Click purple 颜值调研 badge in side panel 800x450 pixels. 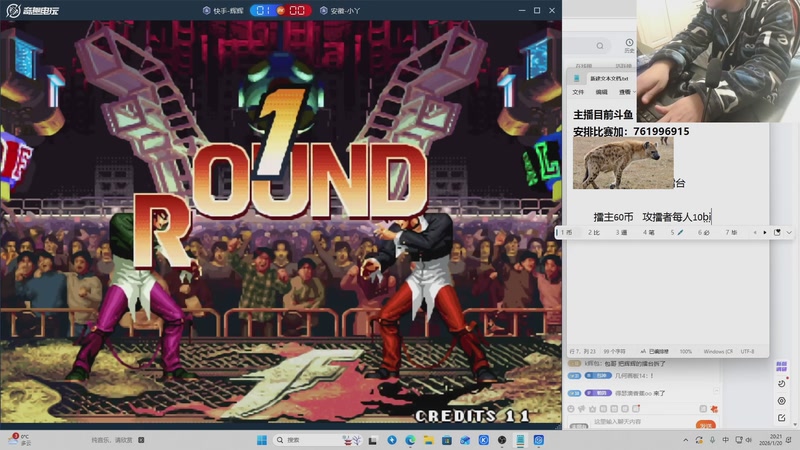[x=782, y=366]
